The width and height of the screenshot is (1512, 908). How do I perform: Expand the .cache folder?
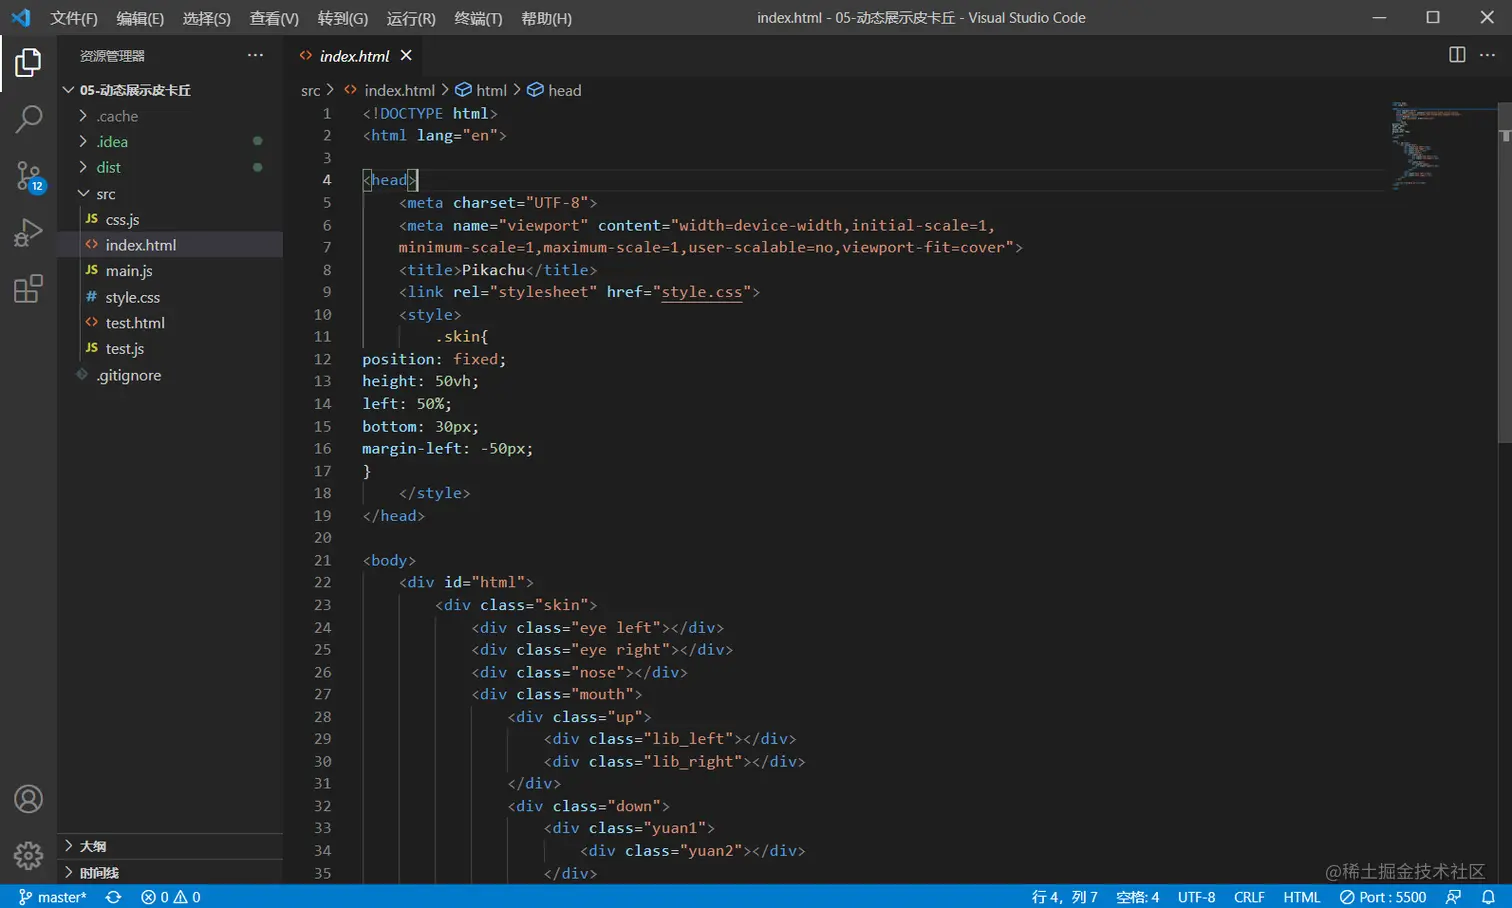click(170, 116)
